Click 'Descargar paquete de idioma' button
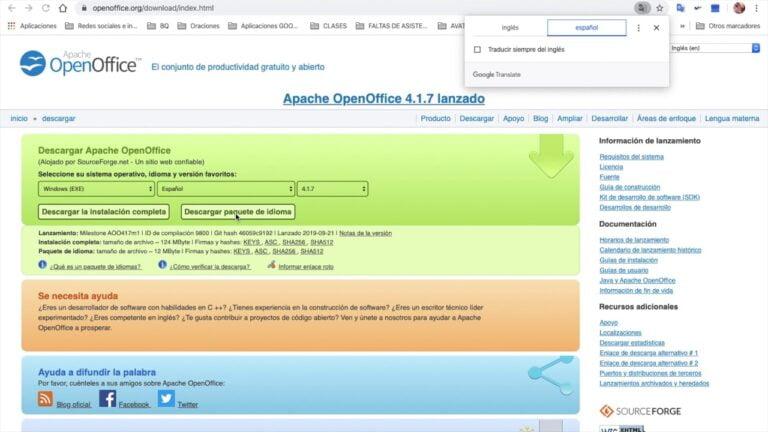Screen dimensions: 768x432 [x=238, y=212]
